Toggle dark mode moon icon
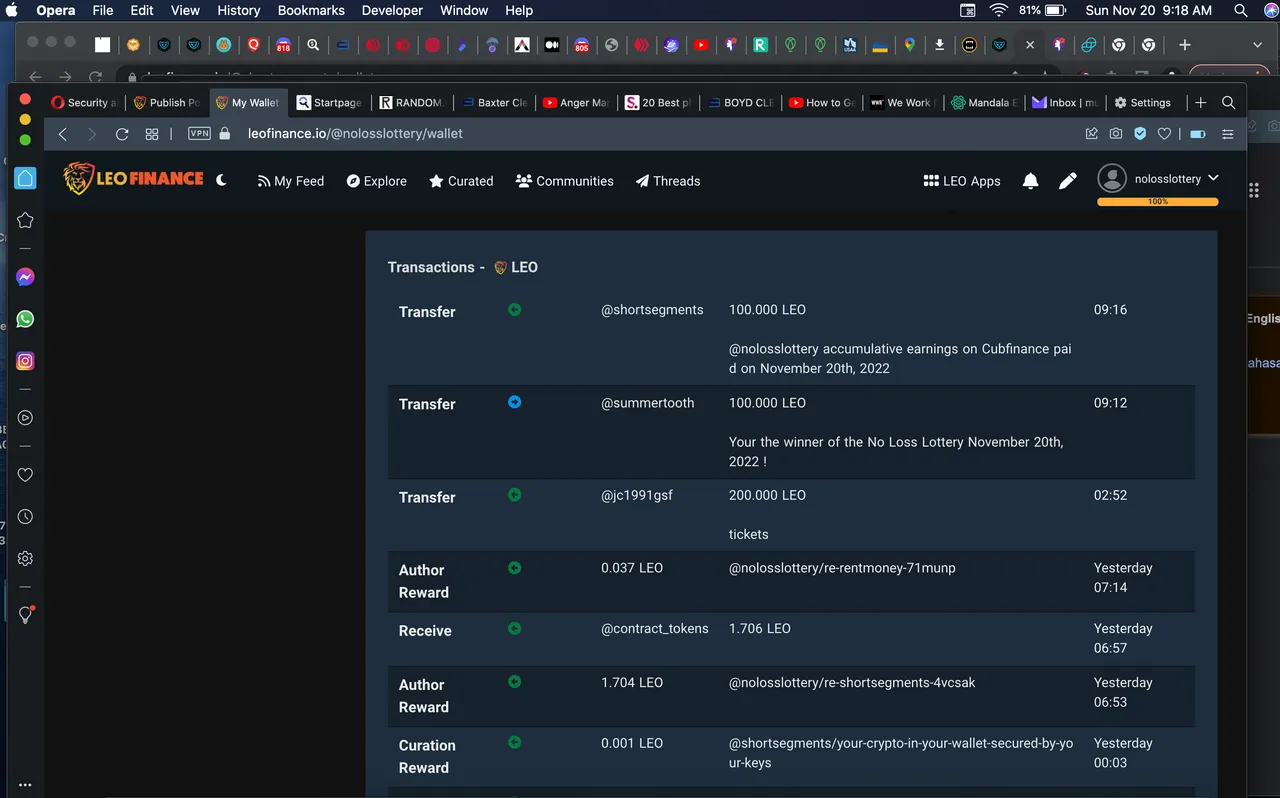The image size is (1280, 798). [222, 180]
